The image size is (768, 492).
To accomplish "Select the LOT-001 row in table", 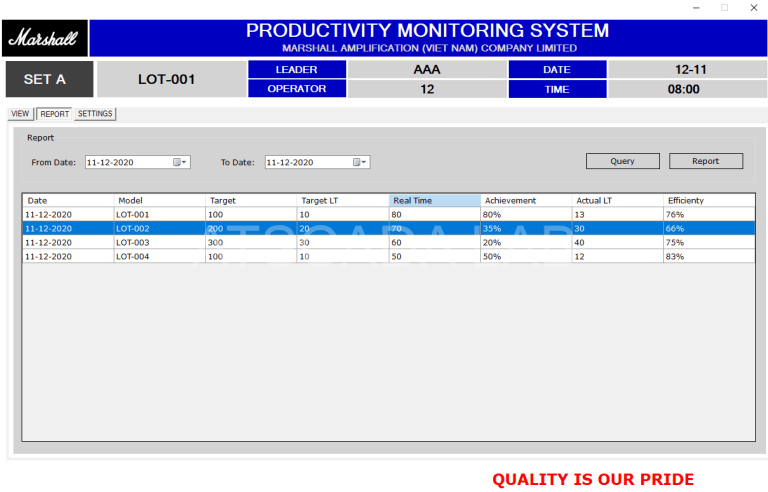I will [388, 215].
